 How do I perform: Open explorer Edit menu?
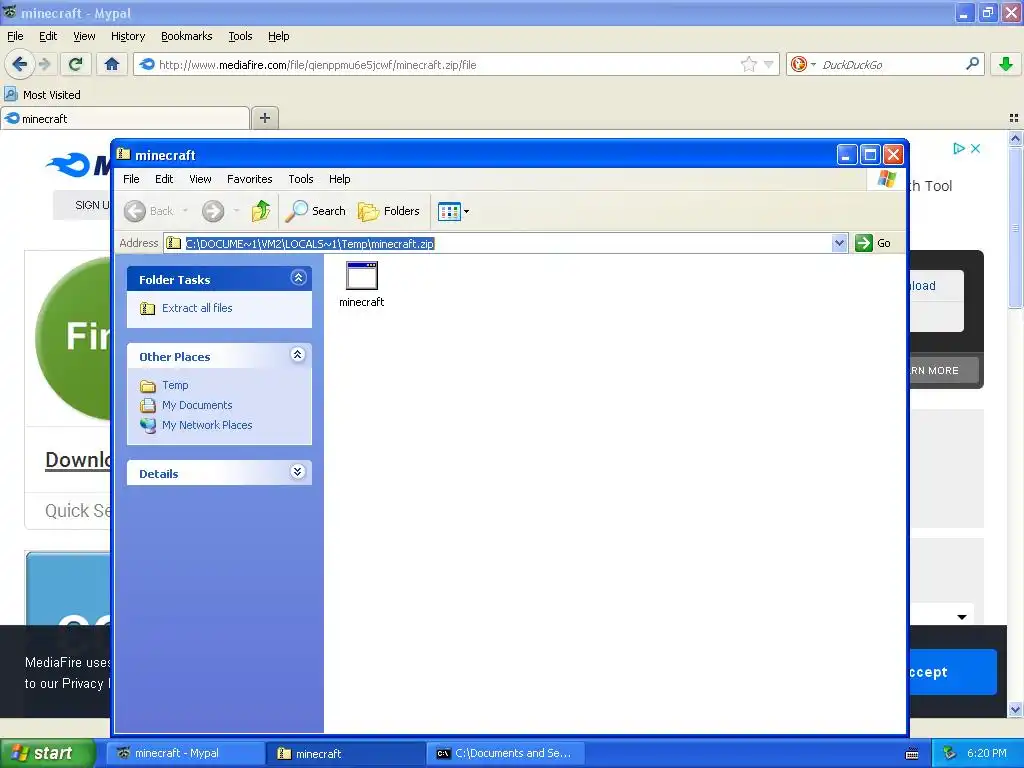click(164, 179)
